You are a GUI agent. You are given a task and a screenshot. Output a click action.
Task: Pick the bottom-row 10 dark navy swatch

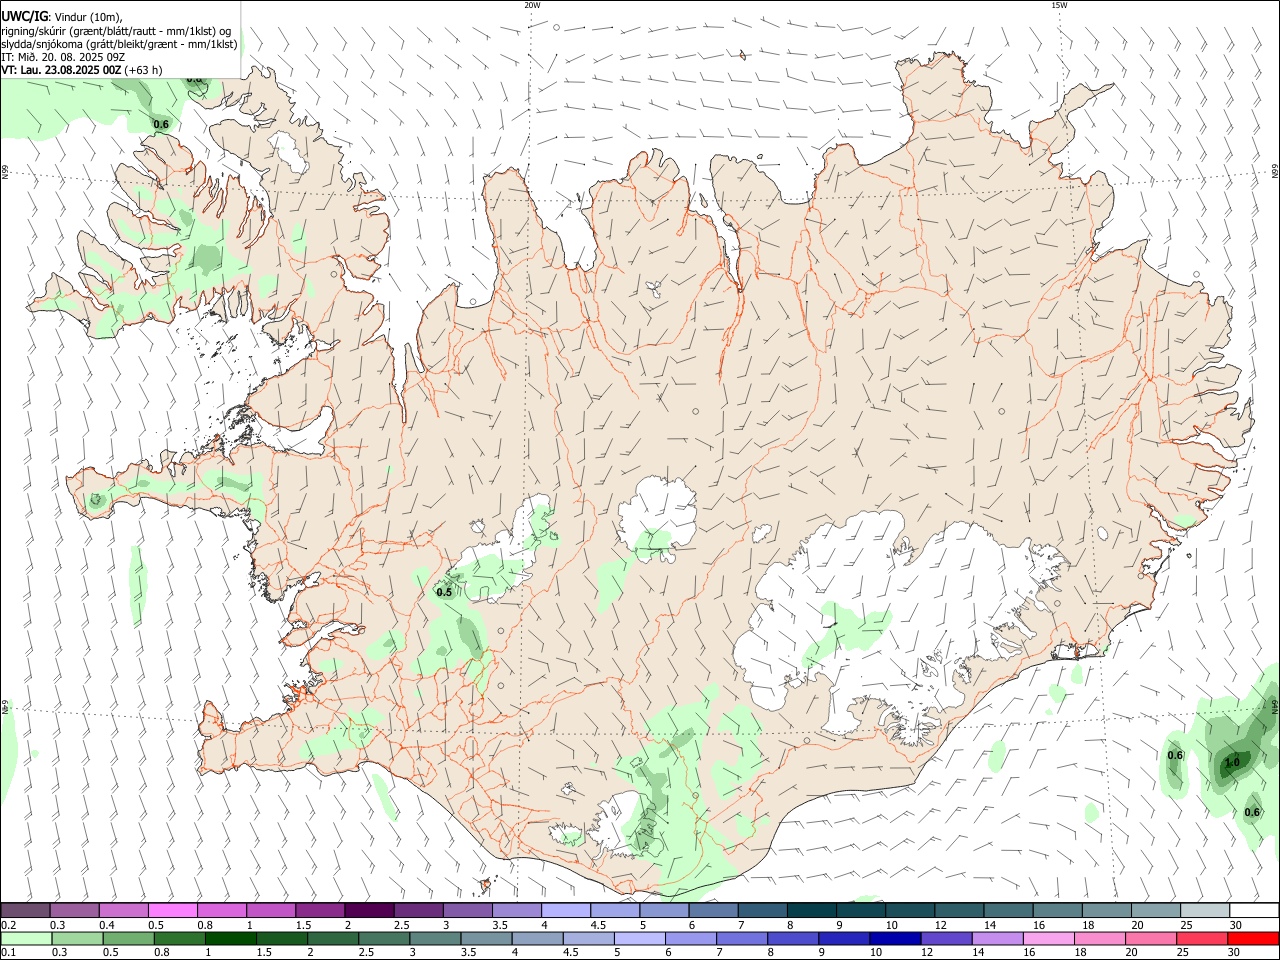coord(895,938)
